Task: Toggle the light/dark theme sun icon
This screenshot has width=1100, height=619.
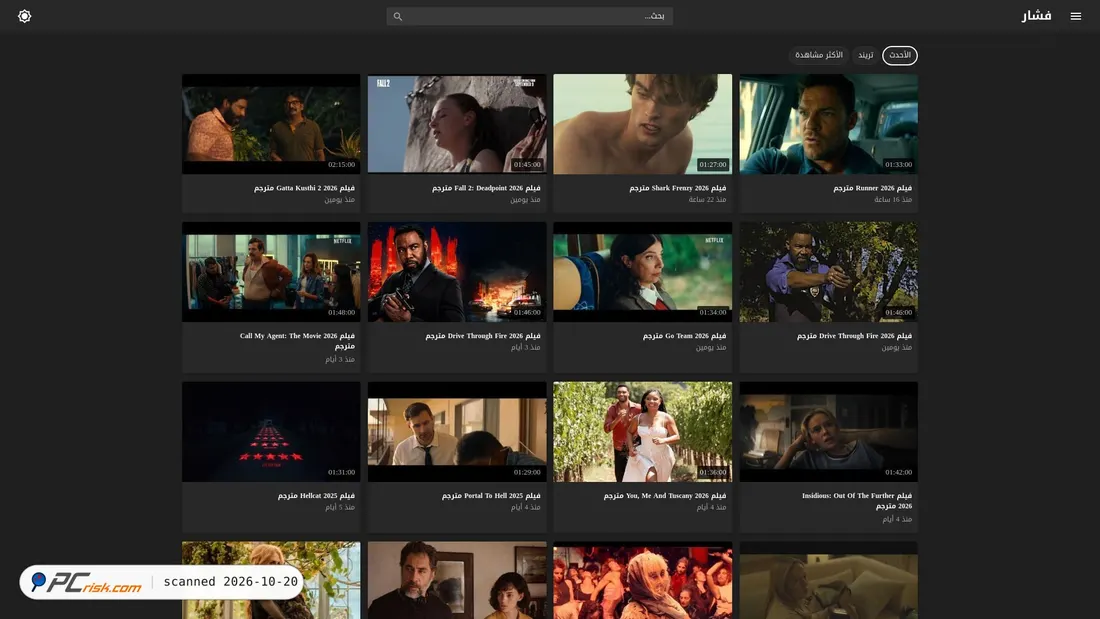Action: (25, 16)
